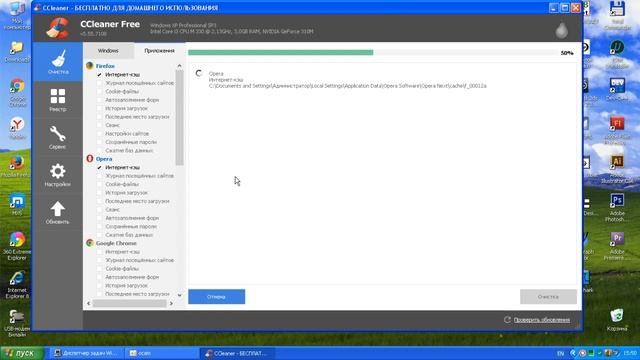Check Firefox Настройки сайтов checkbox
This screenshot has height=360, width=640.
pos(100,133)
